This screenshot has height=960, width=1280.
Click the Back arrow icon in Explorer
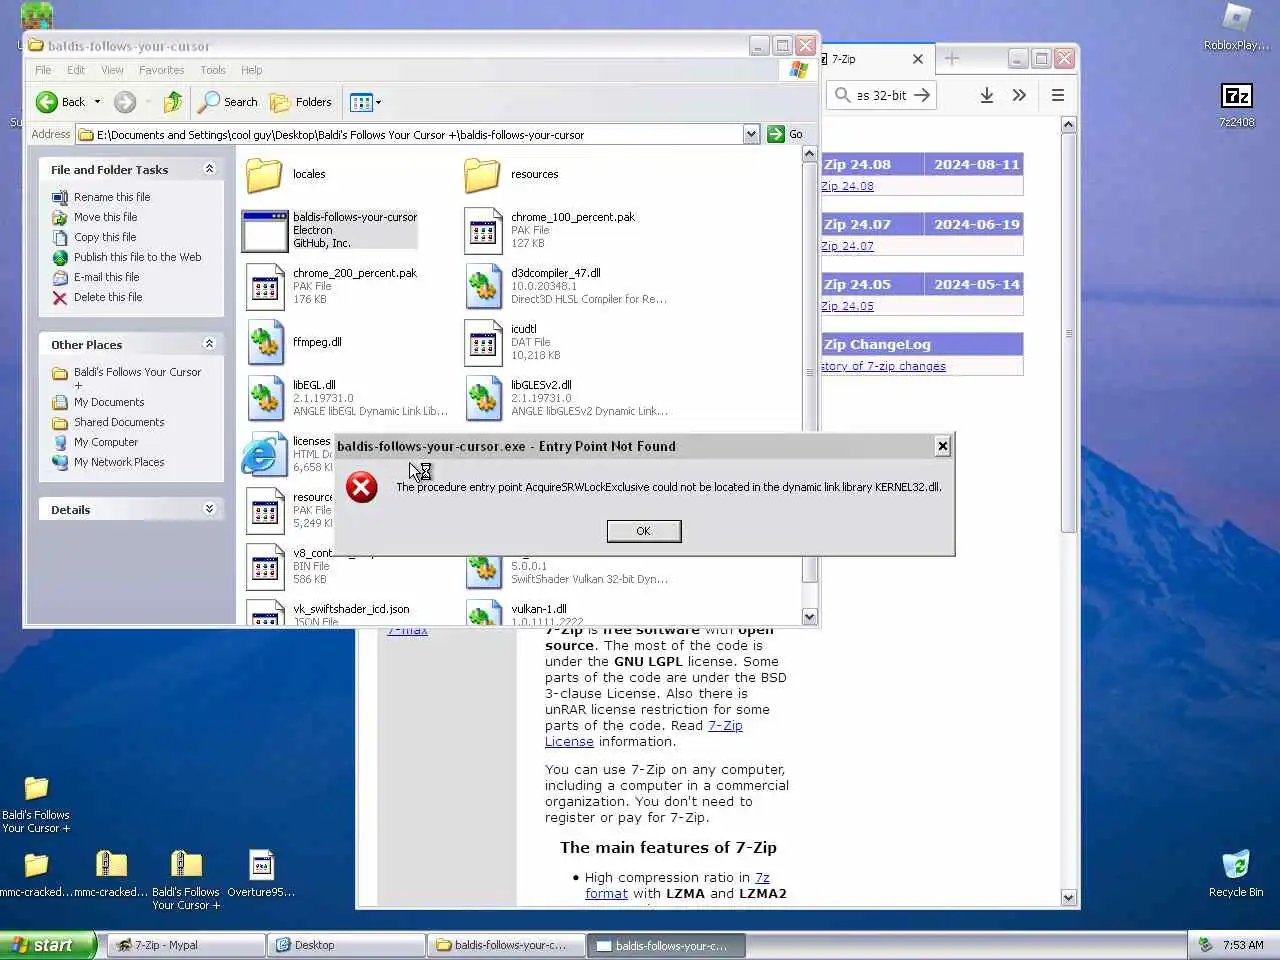click(47, 102)
